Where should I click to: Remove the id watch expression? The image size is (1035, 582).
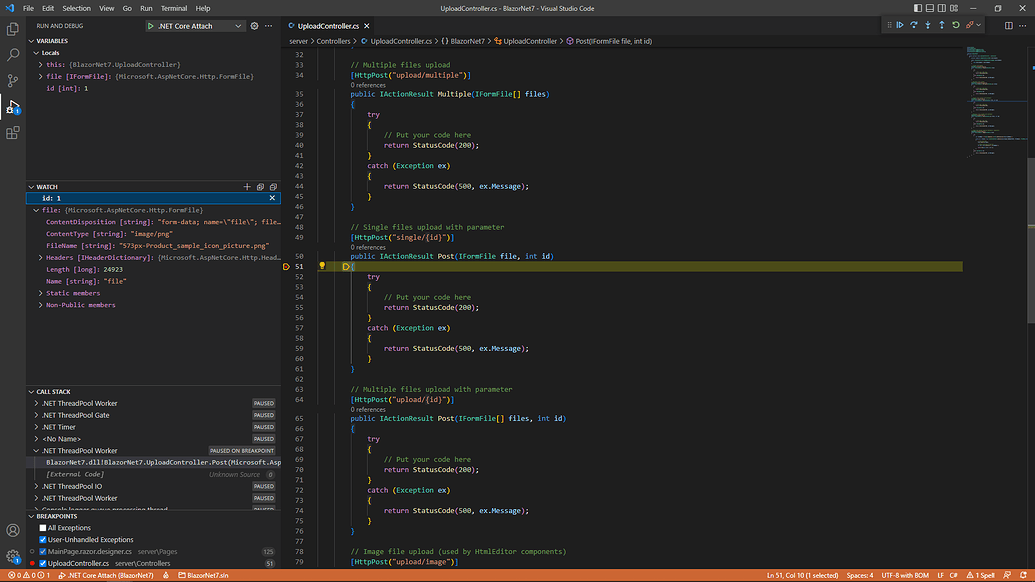(272, 198)
